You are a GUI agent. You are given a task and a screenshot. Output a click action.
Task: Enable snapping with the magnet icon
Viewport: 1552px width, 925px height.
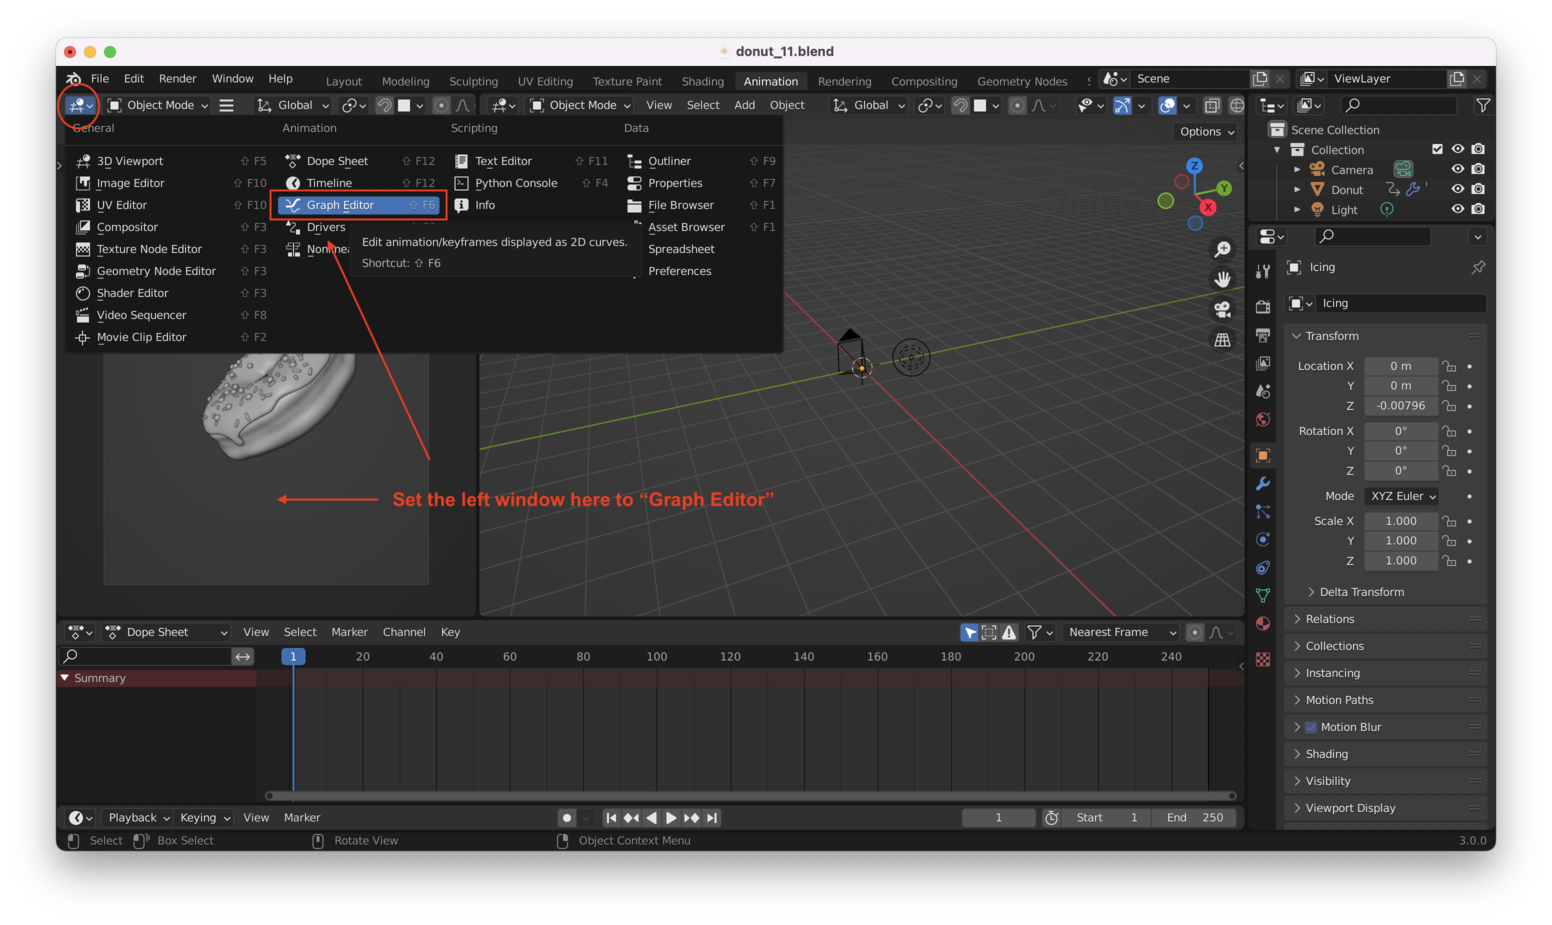pos(960,105)
